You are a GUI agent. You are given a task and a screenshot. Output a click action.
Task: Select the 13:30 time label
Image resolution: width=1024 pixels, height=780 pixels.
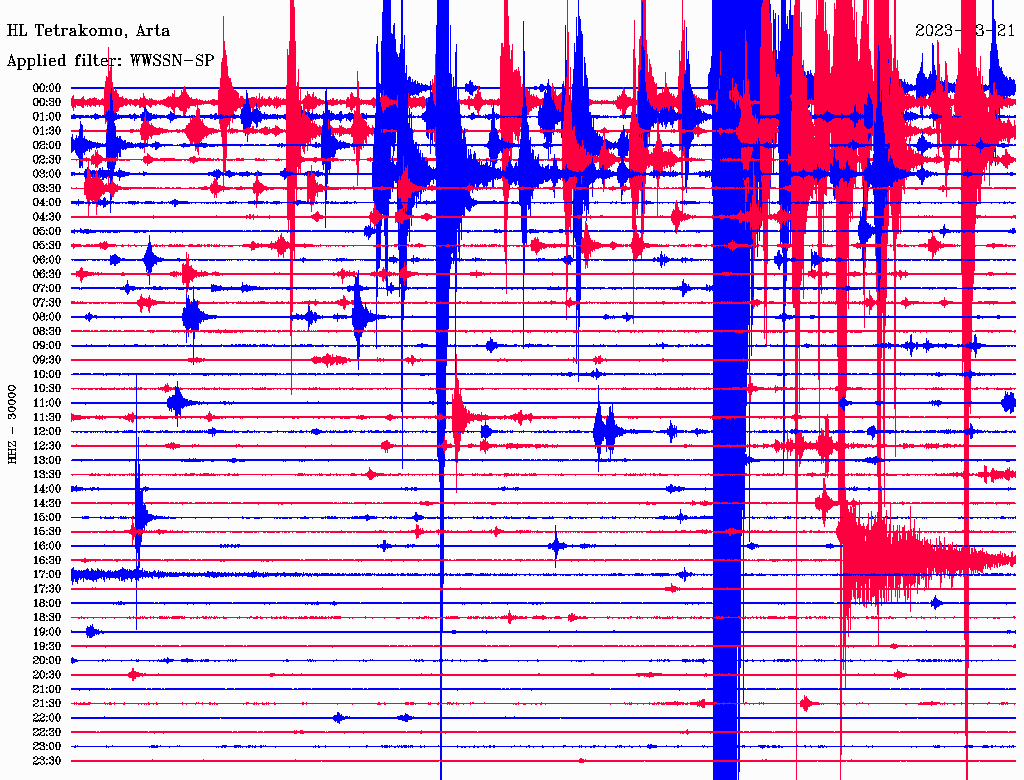tap(47, 475)
